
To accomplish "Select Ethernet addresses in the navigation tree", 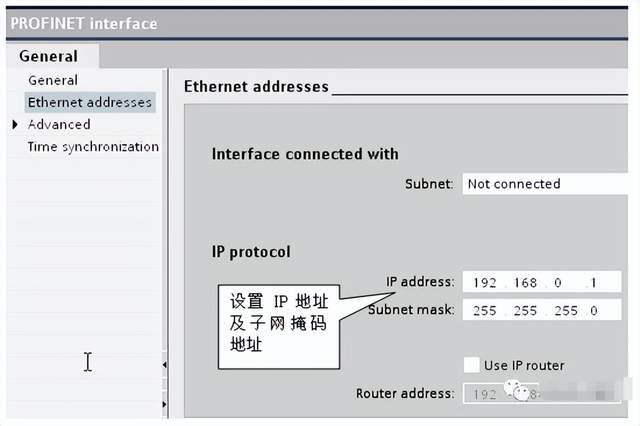I will tap(90, 102).
